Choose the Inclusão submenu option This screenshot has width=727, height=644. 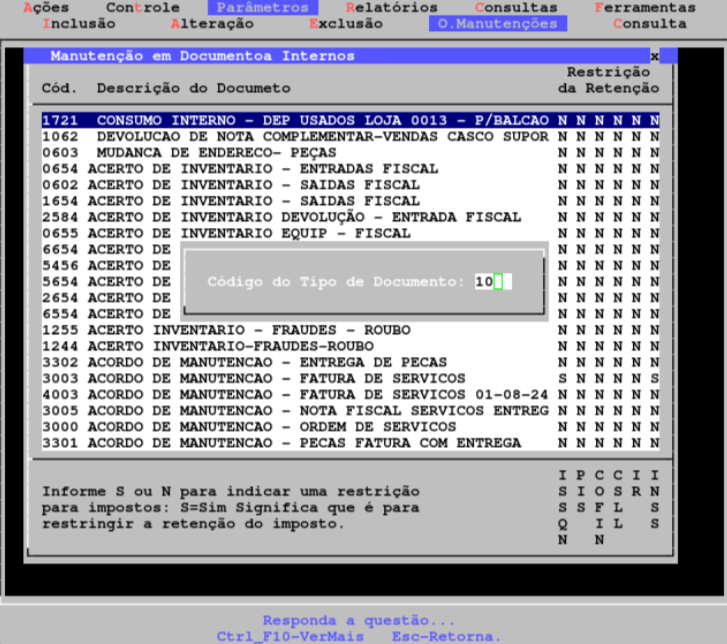point(80,23)
